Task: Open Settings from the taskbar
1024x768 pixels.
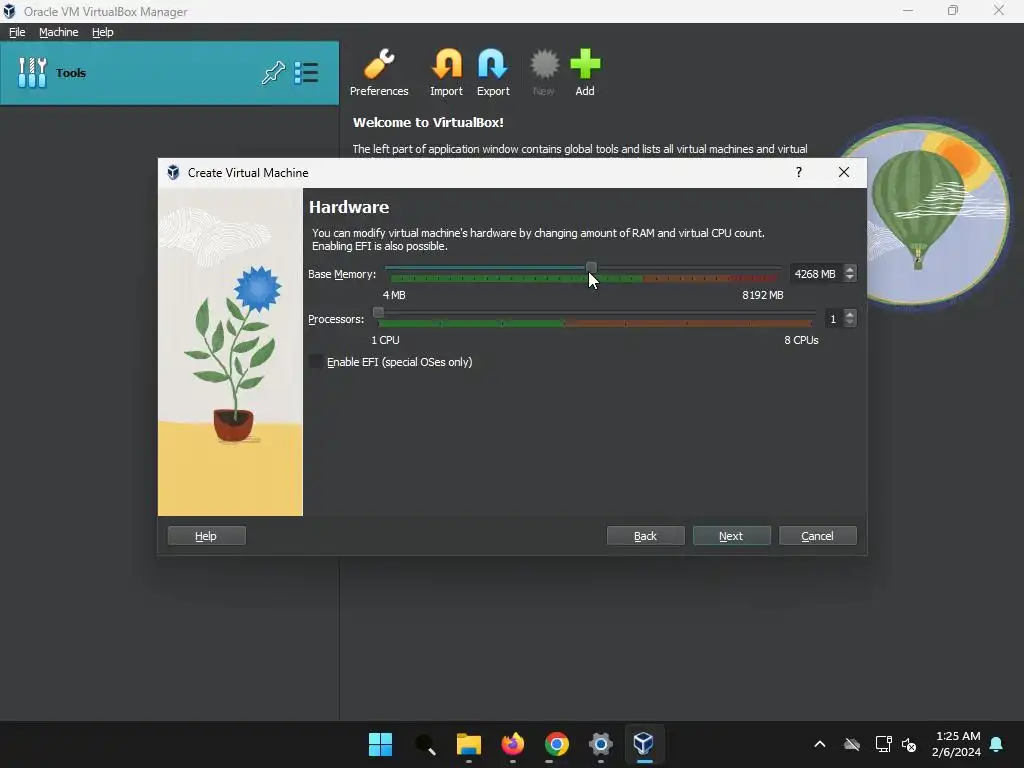Action: coord(600,744)
